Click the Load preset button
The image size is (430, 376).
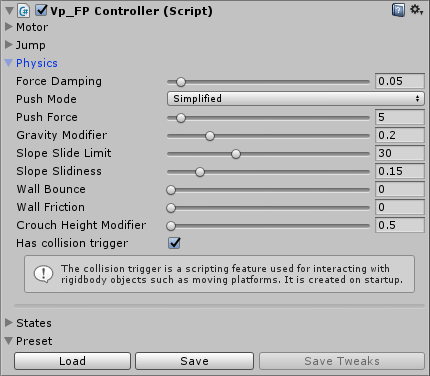72,361
